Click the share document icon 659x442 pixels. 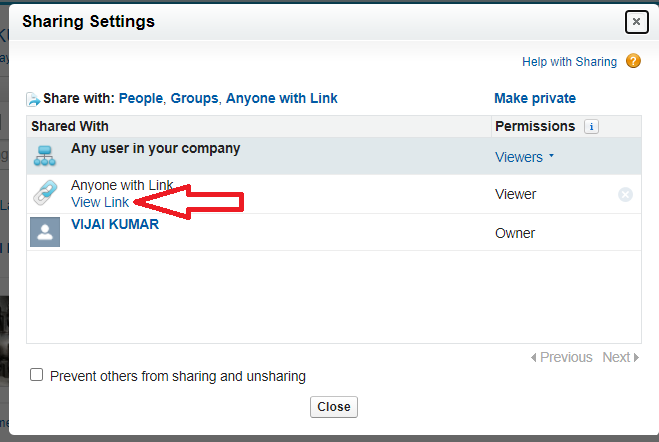click(x=33, y=99)
